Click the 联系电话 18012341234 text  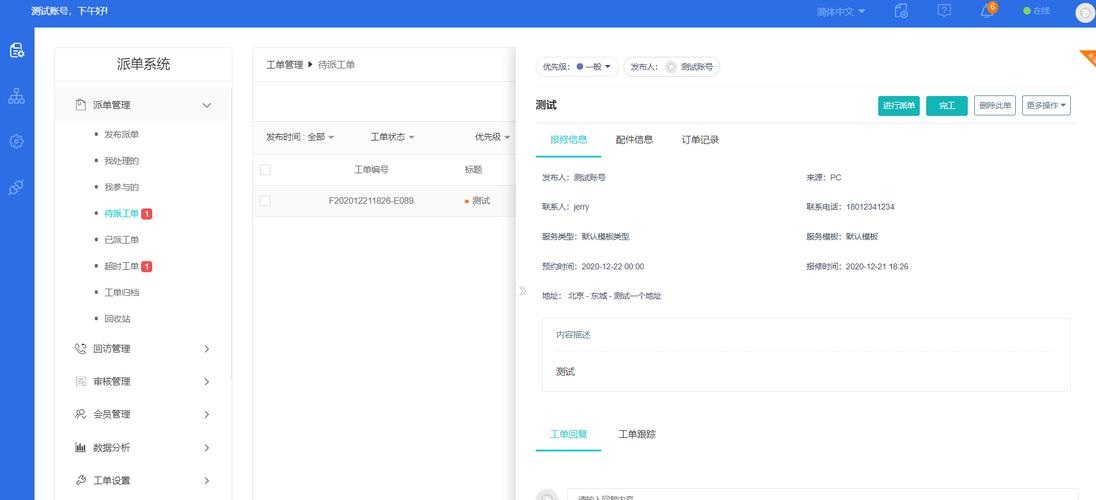[x=850, y=207]
